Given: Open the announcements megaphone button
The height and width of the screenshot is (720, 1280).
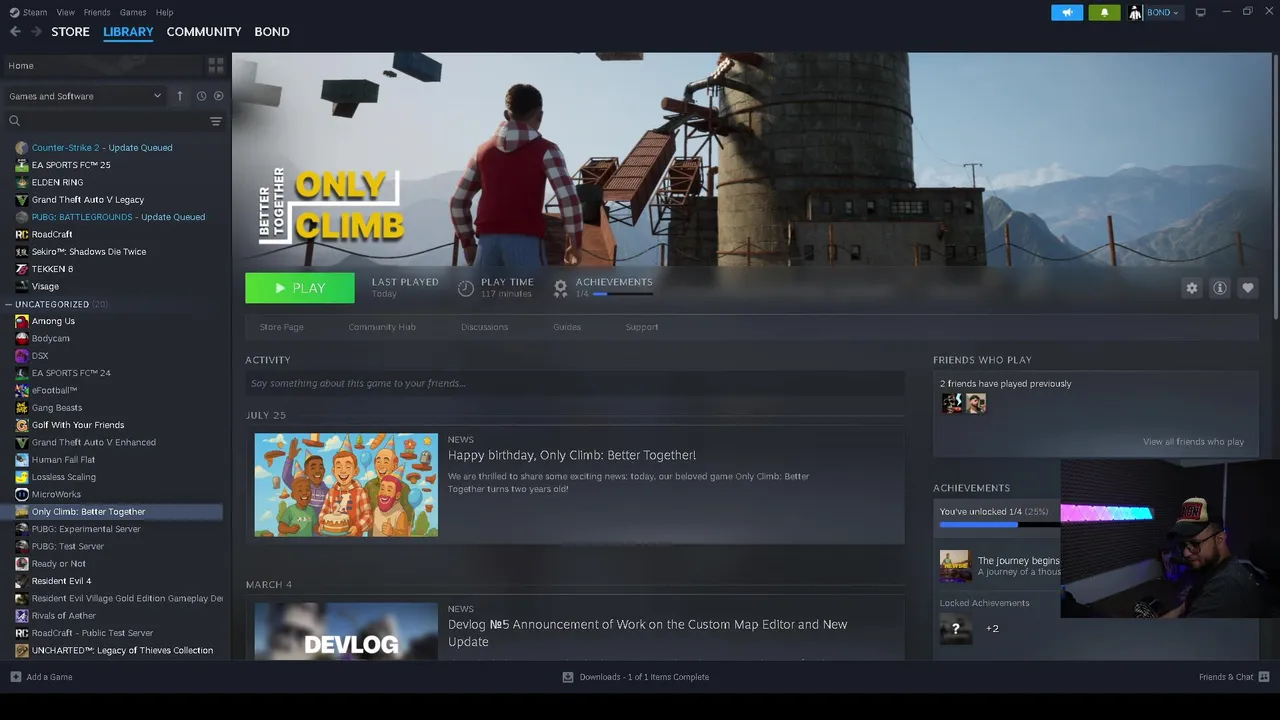Looking at the screenshot, I should tap(1067, 12).
